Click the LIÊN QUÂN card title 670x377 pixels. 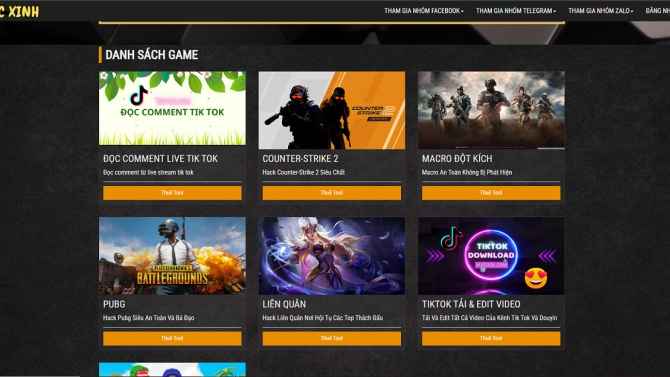[284, 304]
